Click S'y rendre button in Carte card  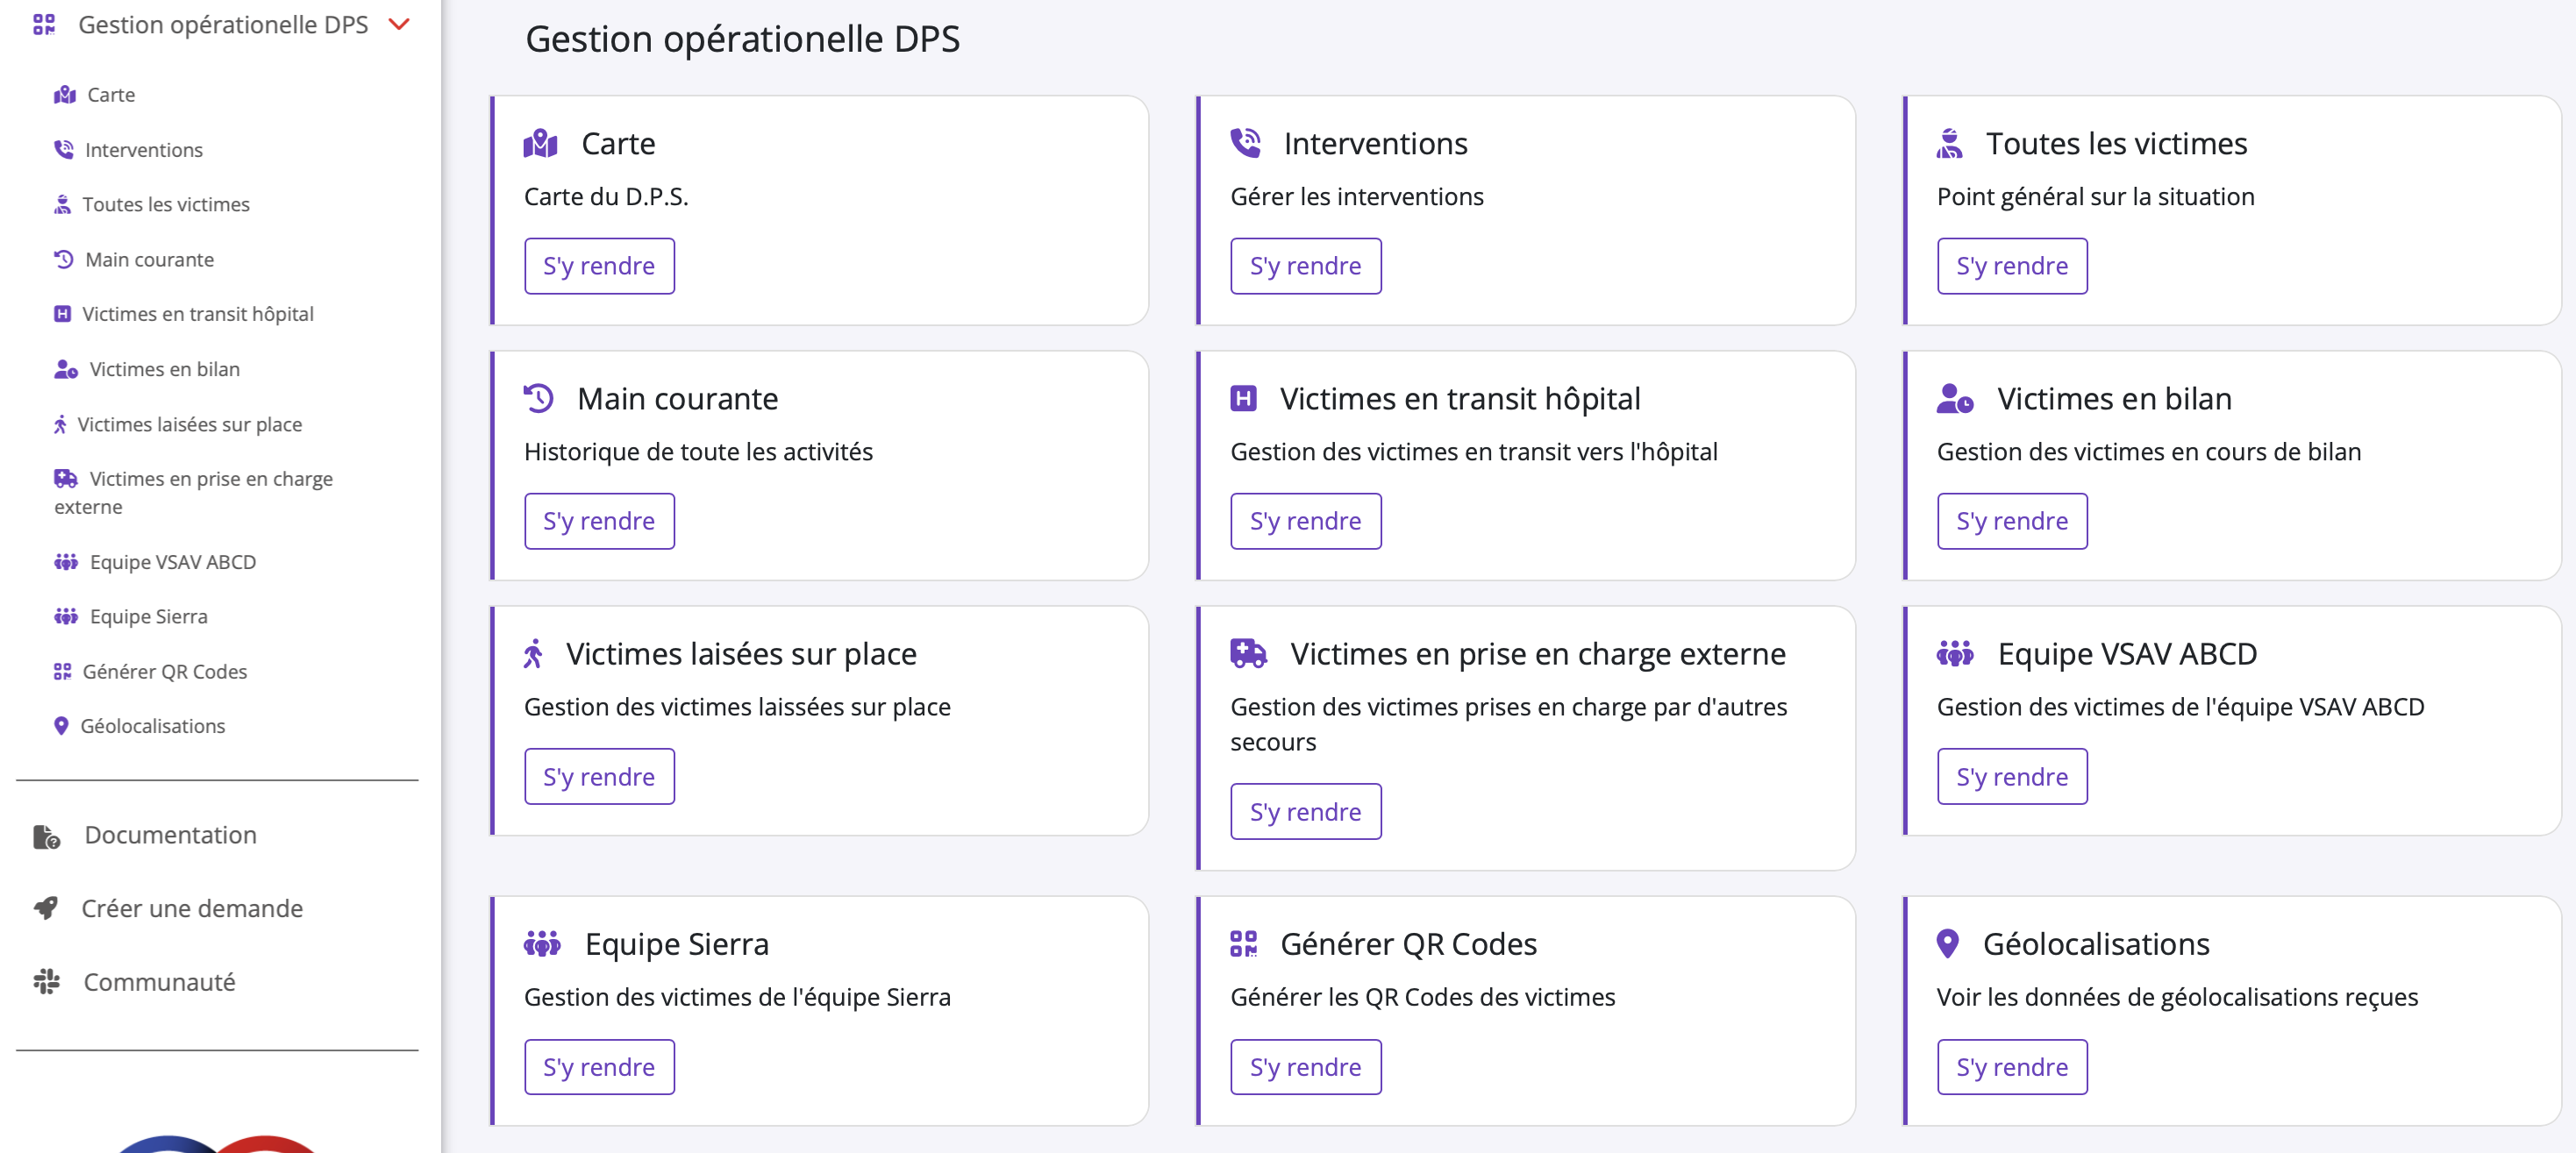(x=598, y=266)
